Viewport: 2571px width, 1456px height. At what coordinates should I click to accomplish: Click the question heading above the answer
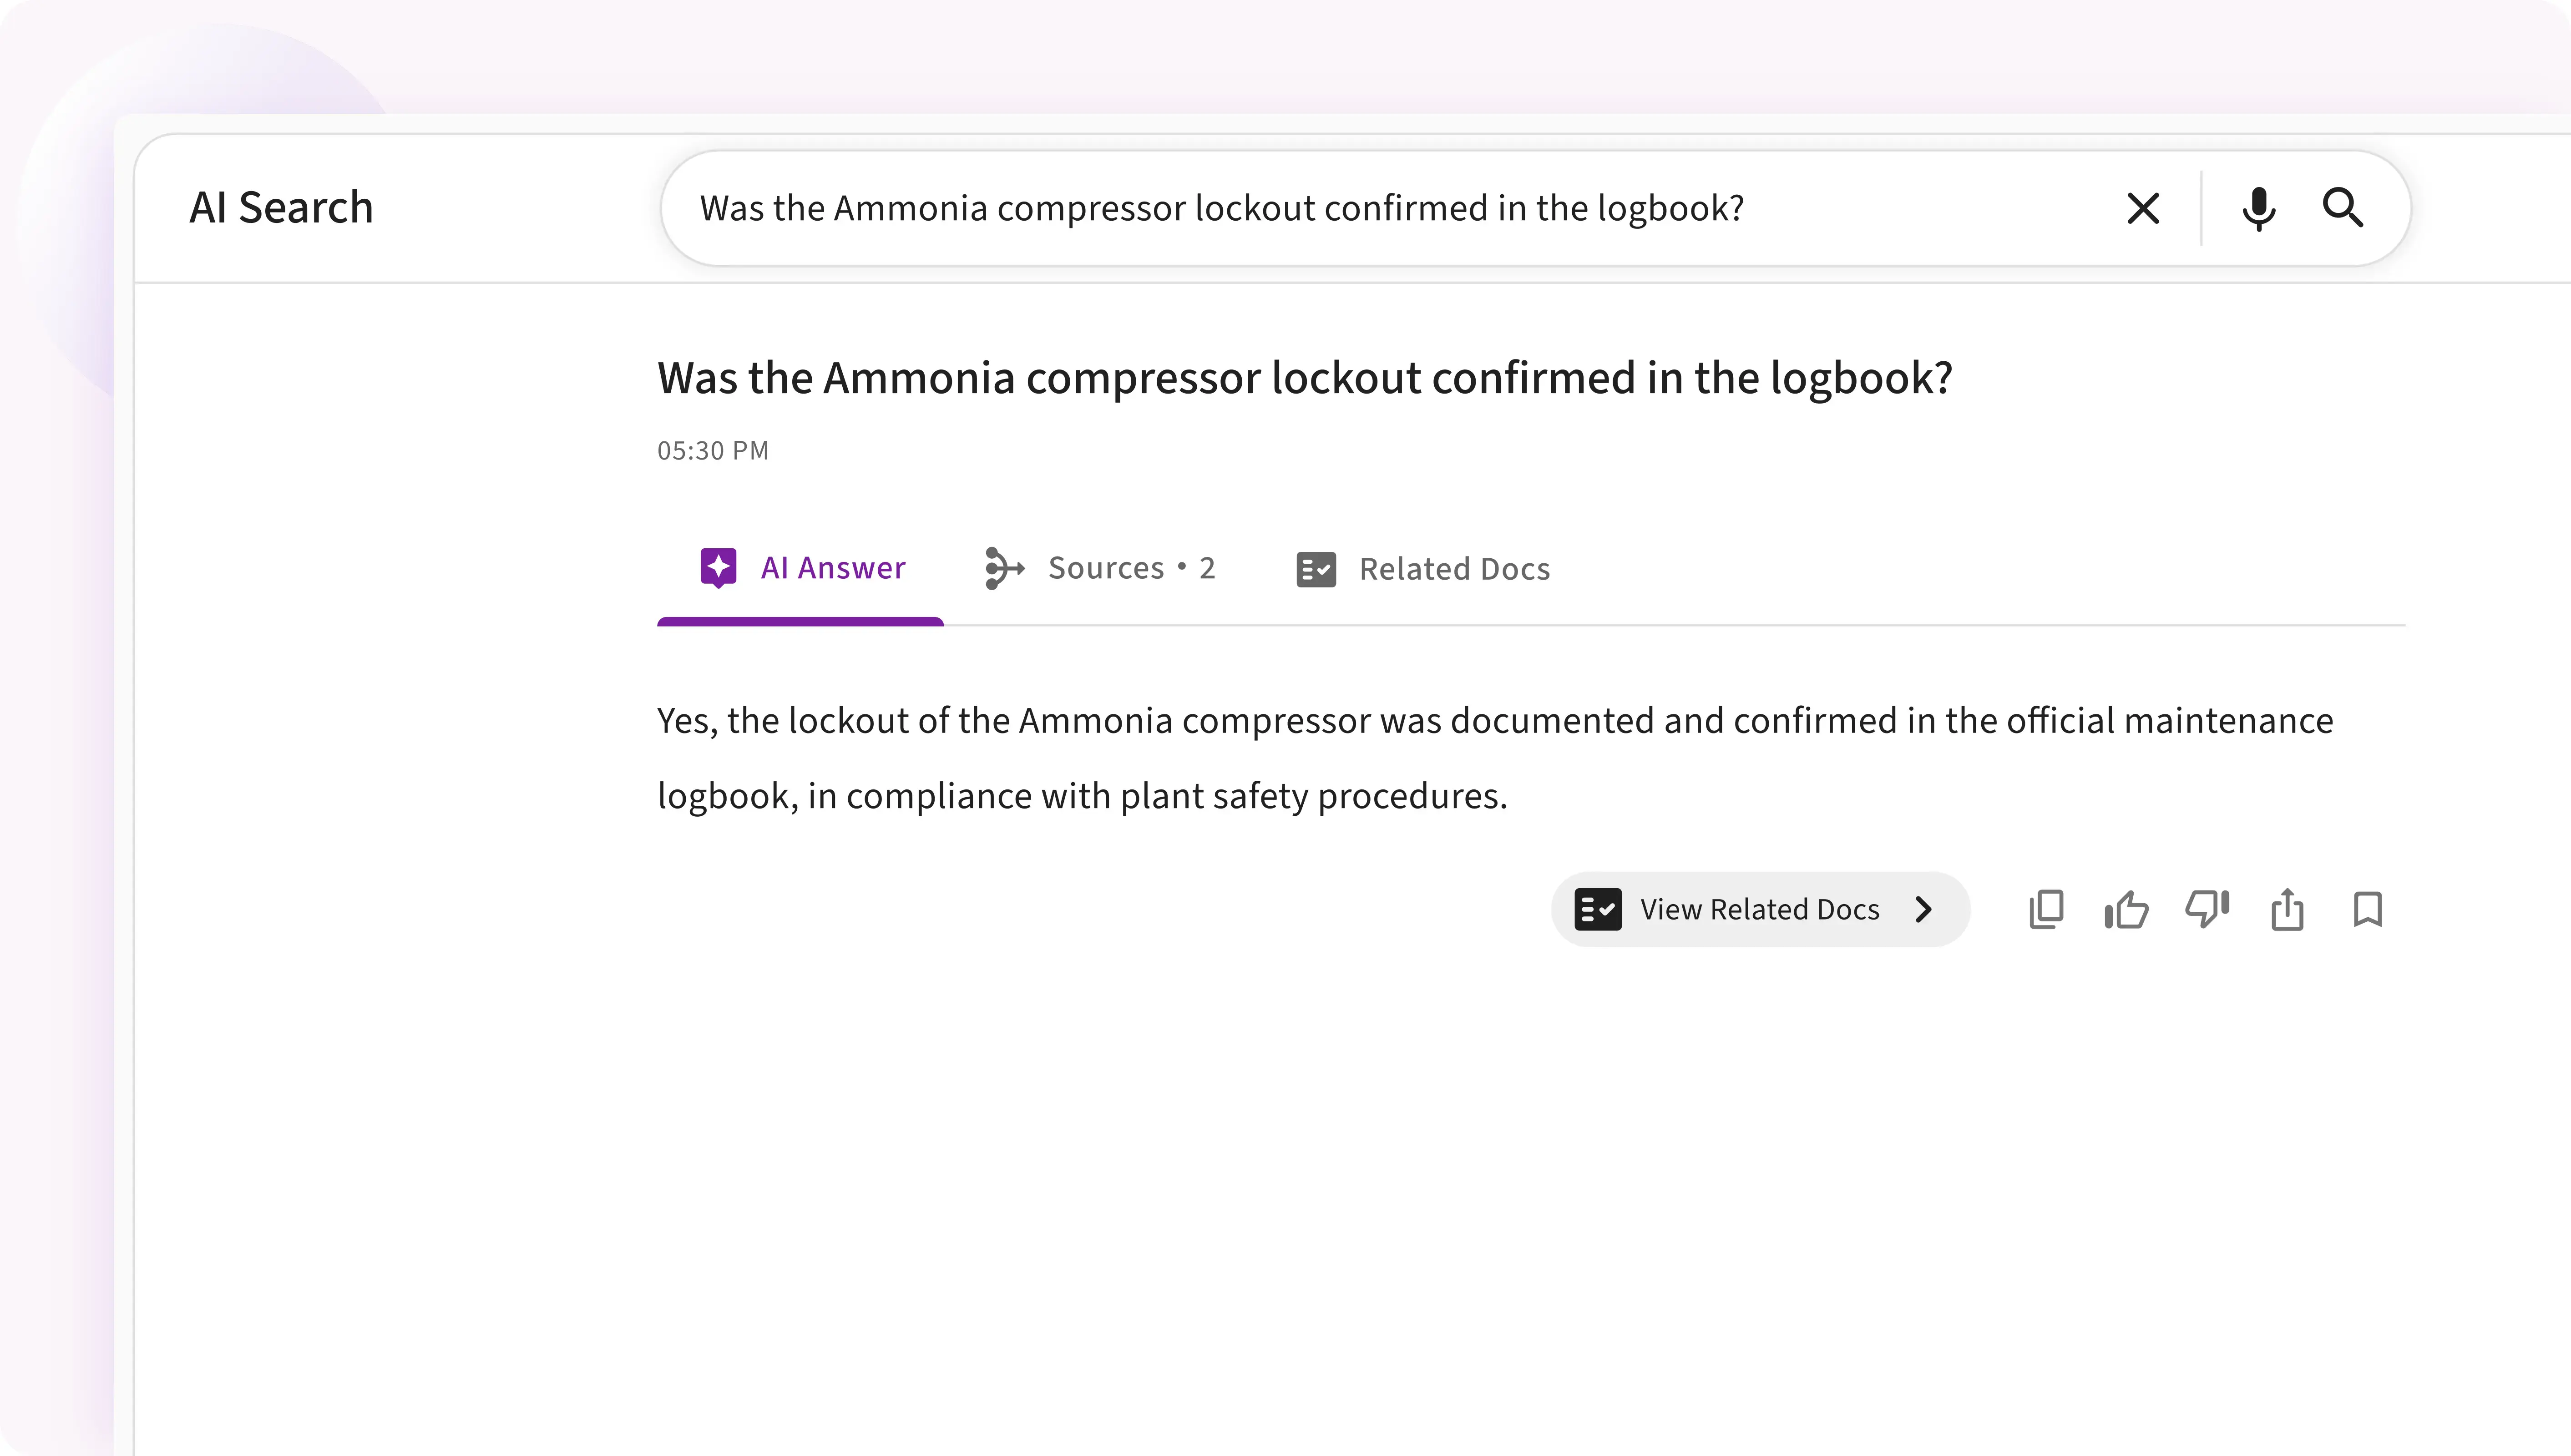pos(1304,378)
